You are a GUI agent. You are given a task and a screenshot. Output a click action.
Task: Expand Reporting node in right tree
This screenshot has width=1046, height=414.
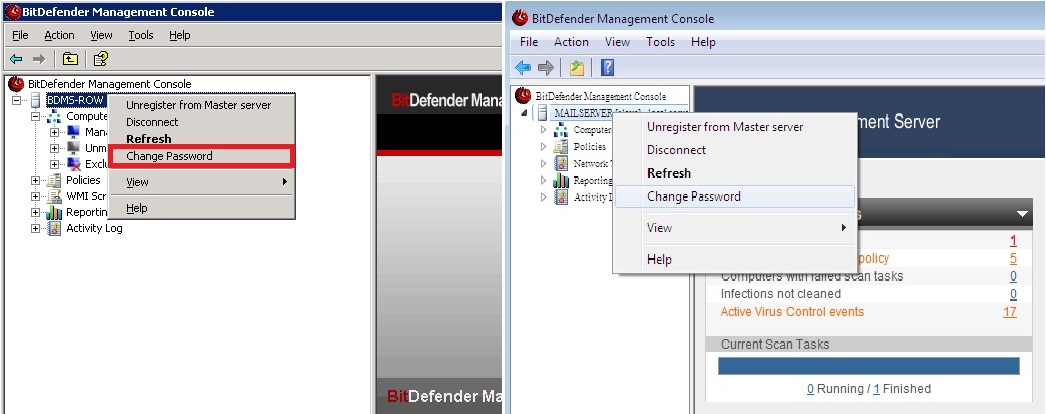[542, 180]
